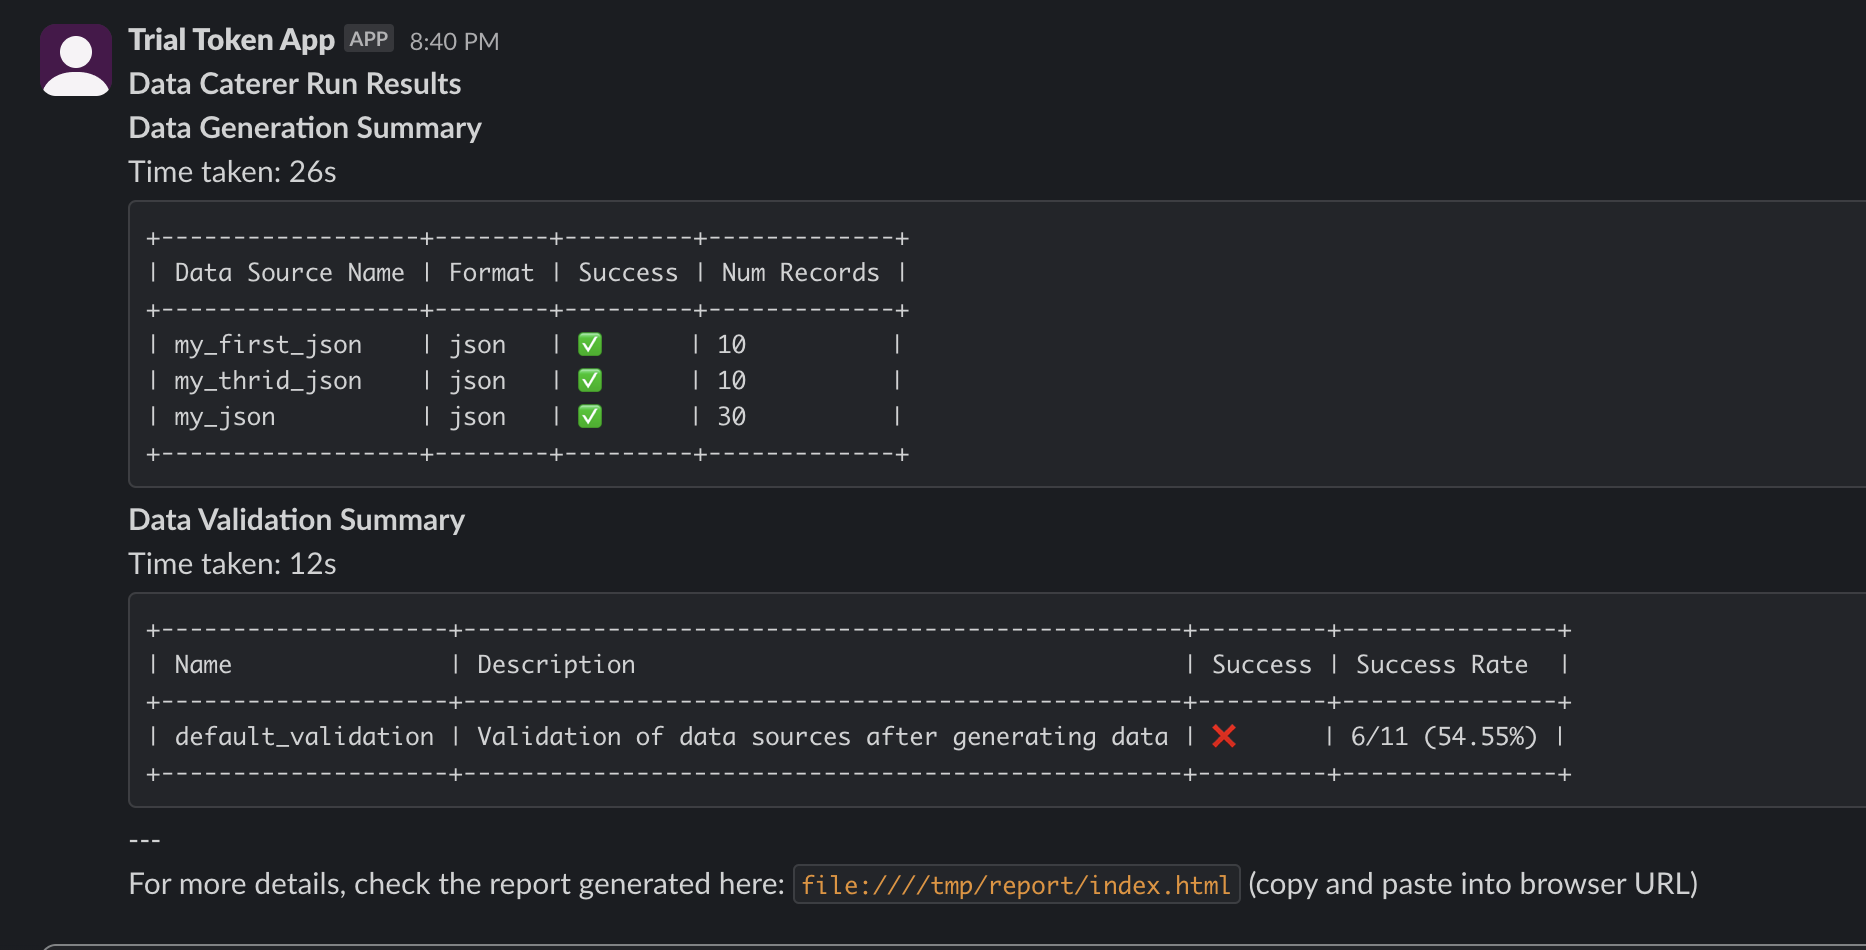Click the Data Caterer Run Results heading
This screenshot has height=950, width=1866.
pyautogui.click(x=295, y=84)
